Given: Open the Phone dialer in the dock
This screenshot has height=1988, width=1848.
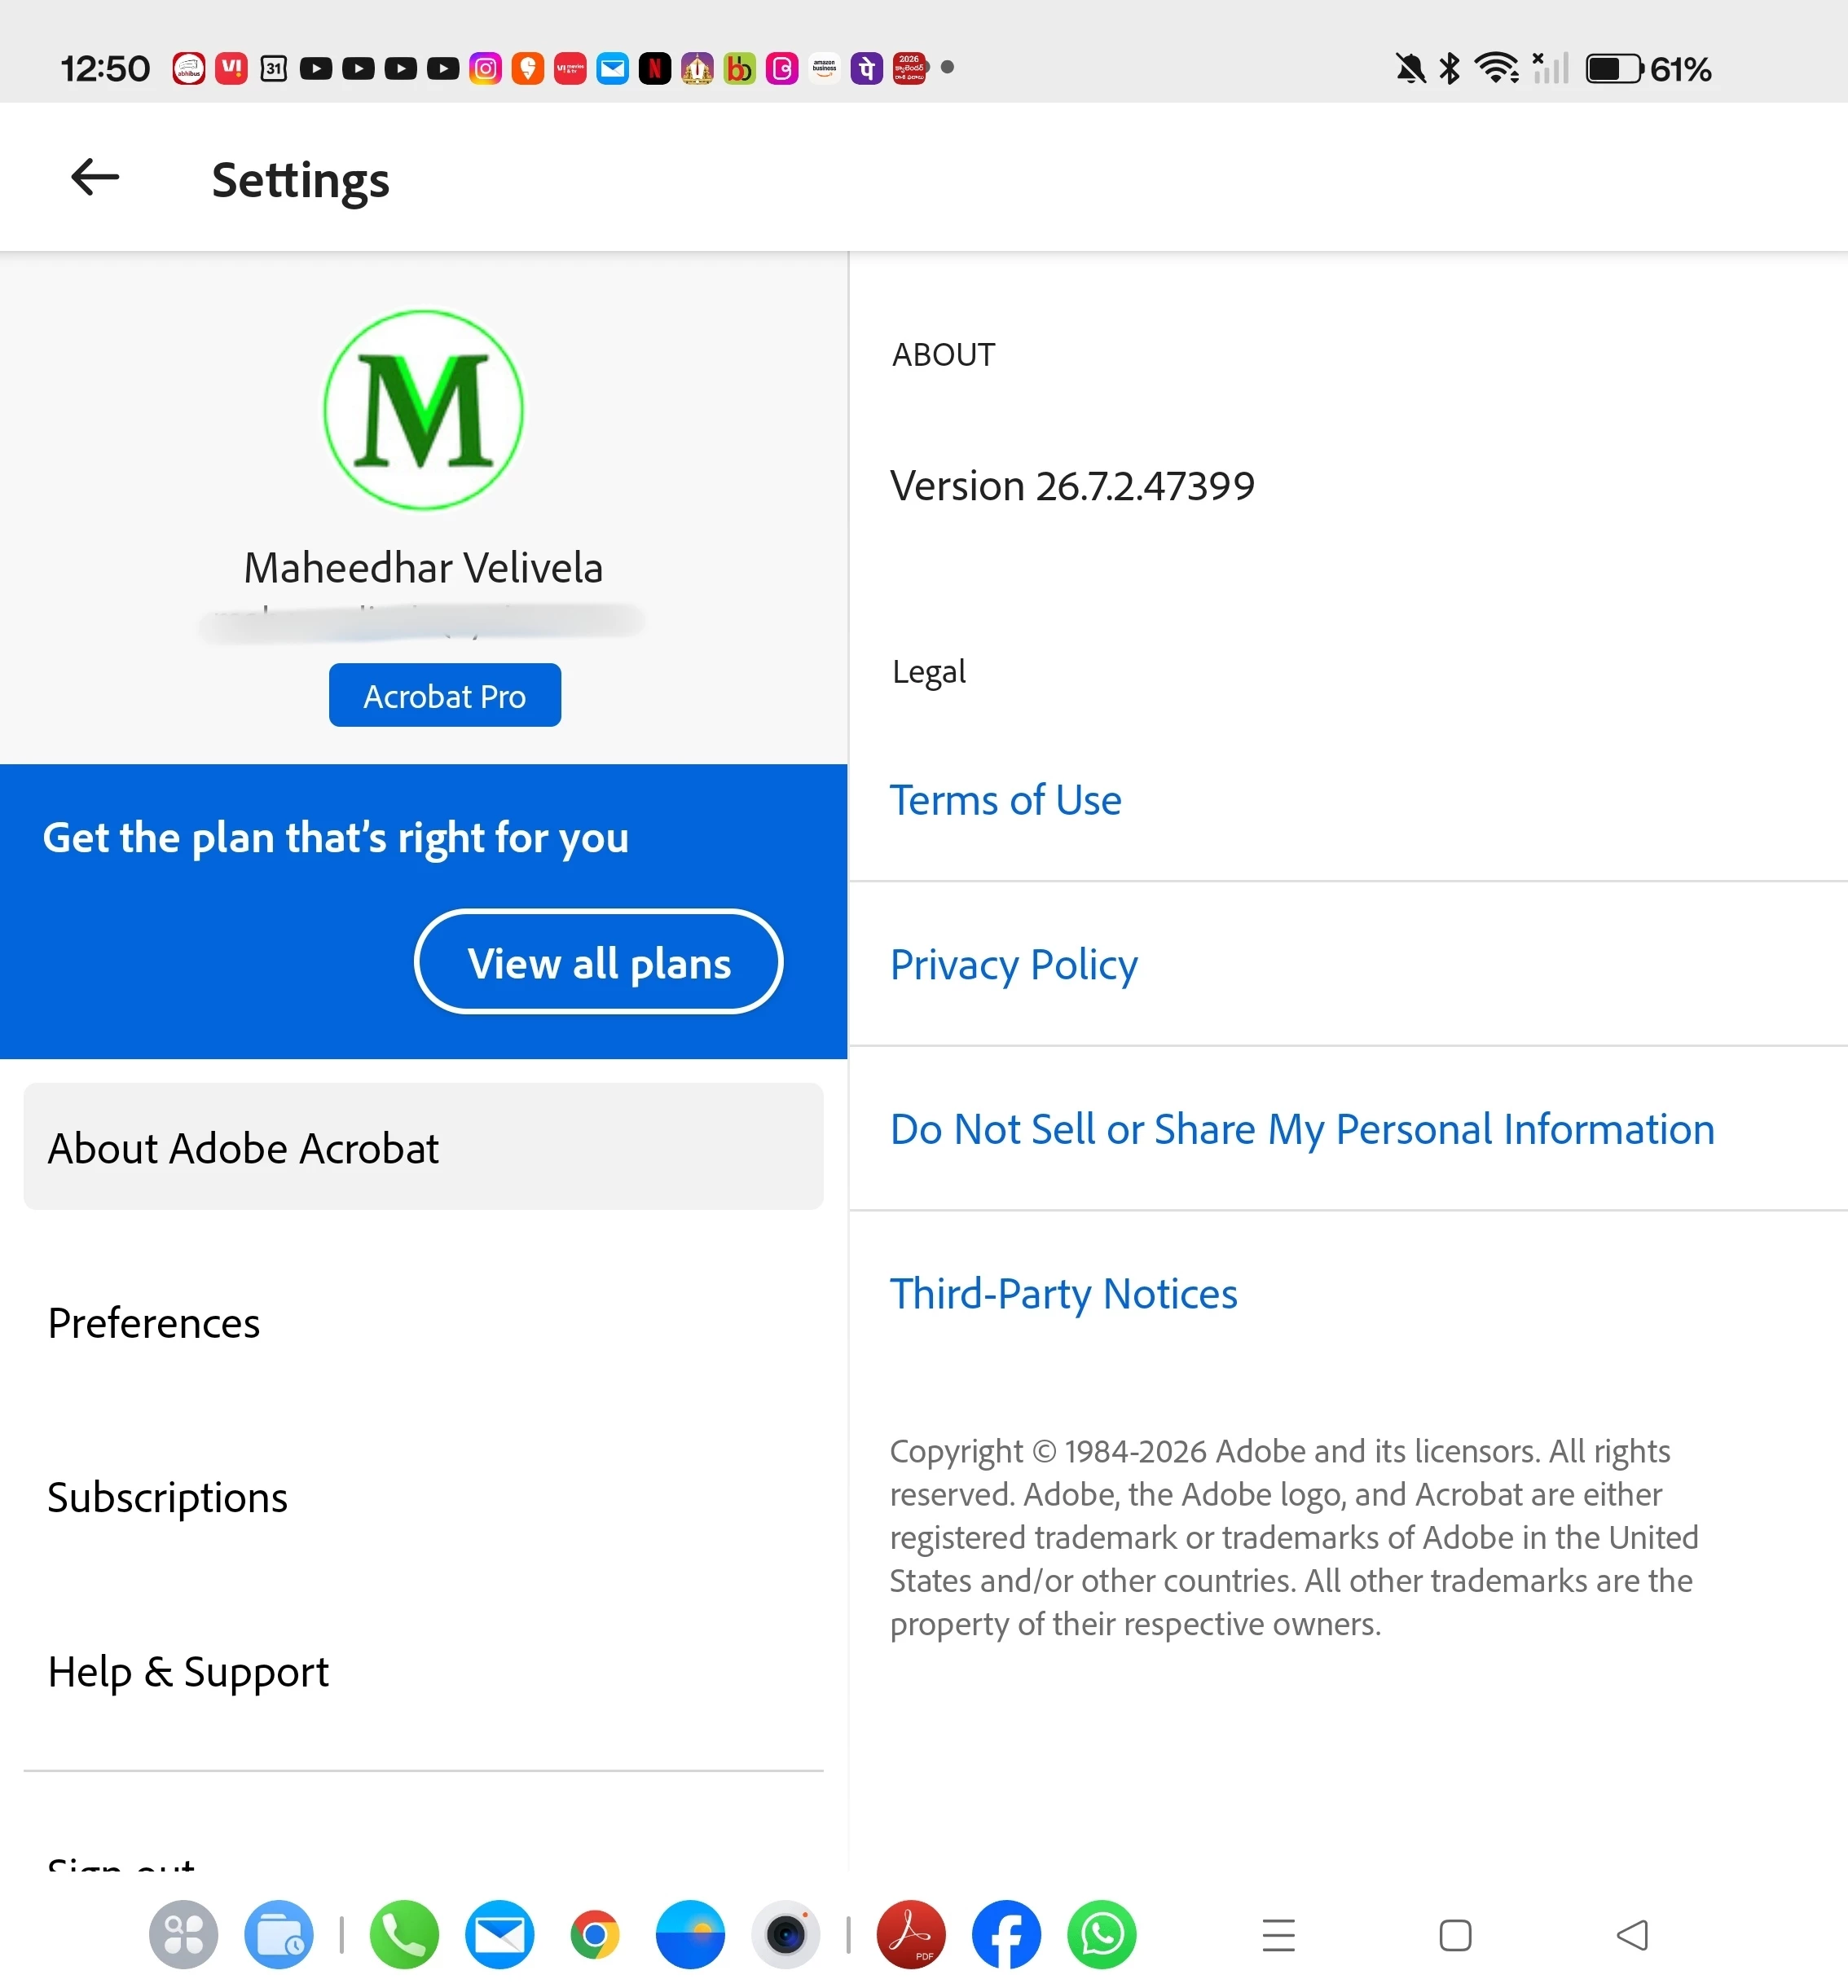Looking at the screenshot, I should (x=404, y=1935).
